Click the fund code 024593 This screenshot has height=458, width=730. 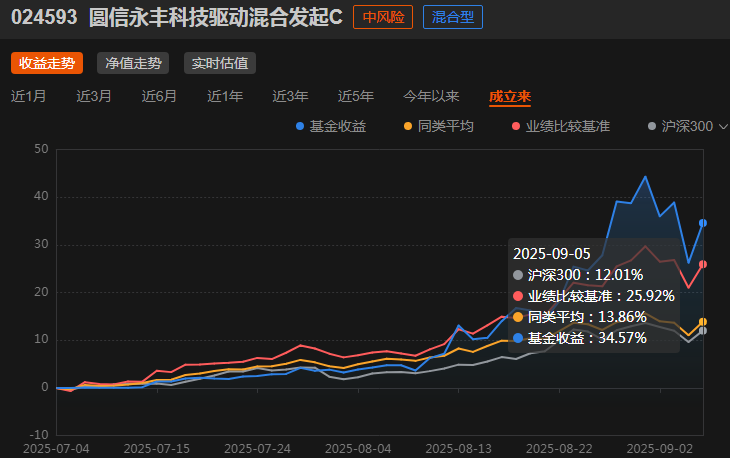tap(44, 17)
